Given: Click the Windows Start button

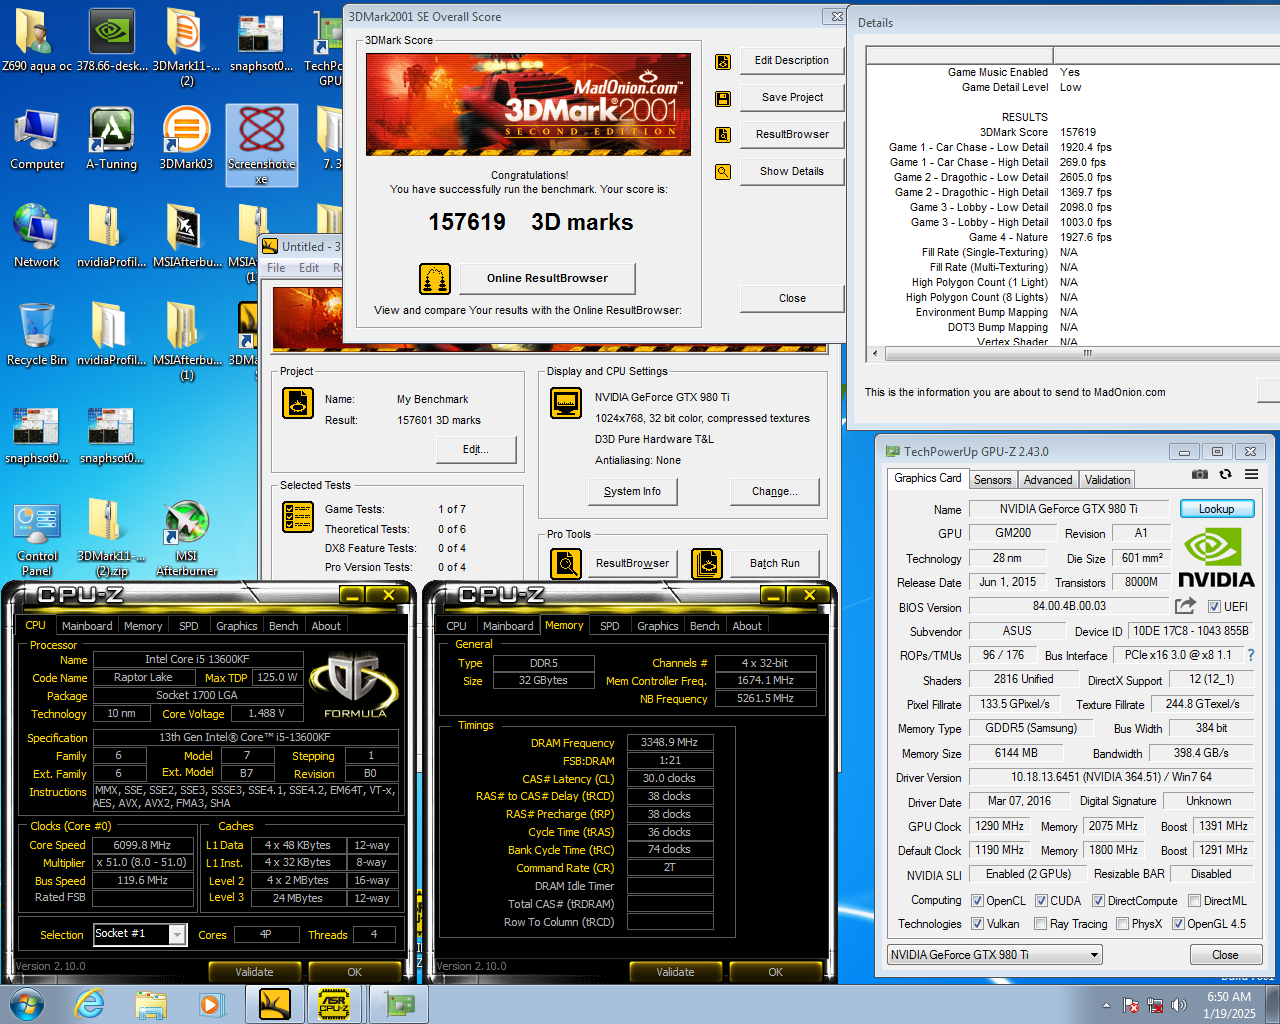Looking at the screenshot, I should (27, 1004).
